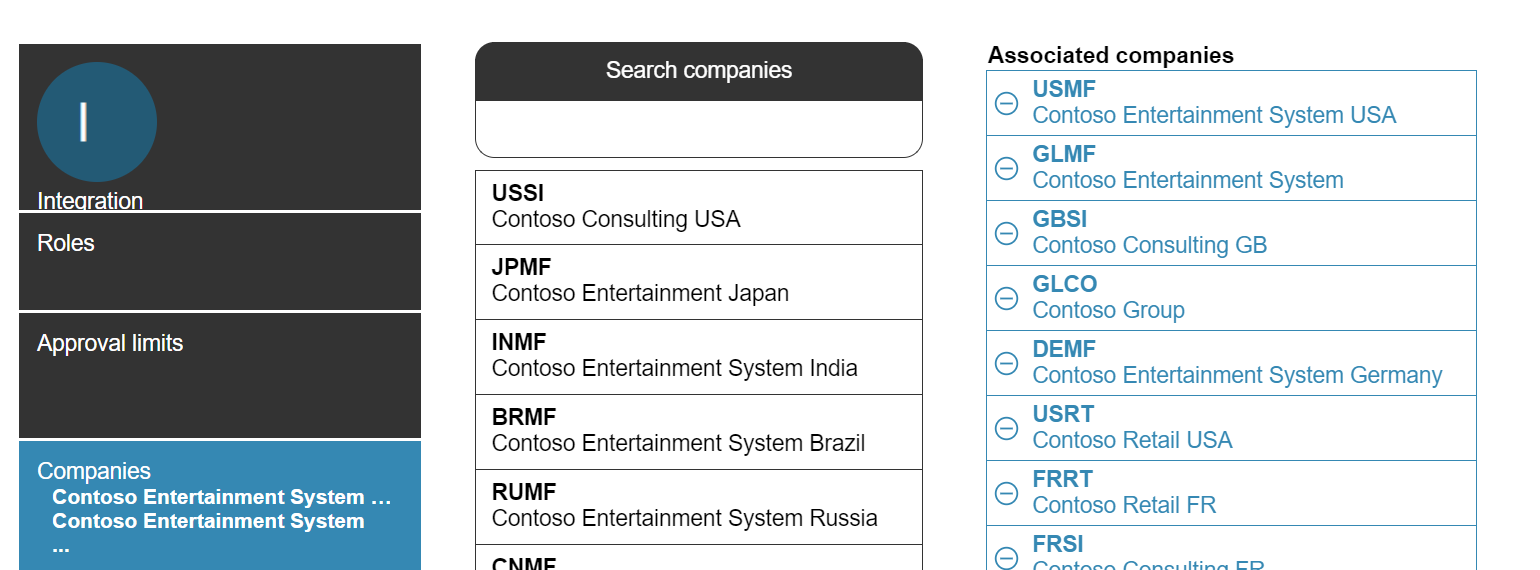Add INMF Contoso Entertainment System India
Screen dimensions: 1540x570
click(x=699, y=357)
